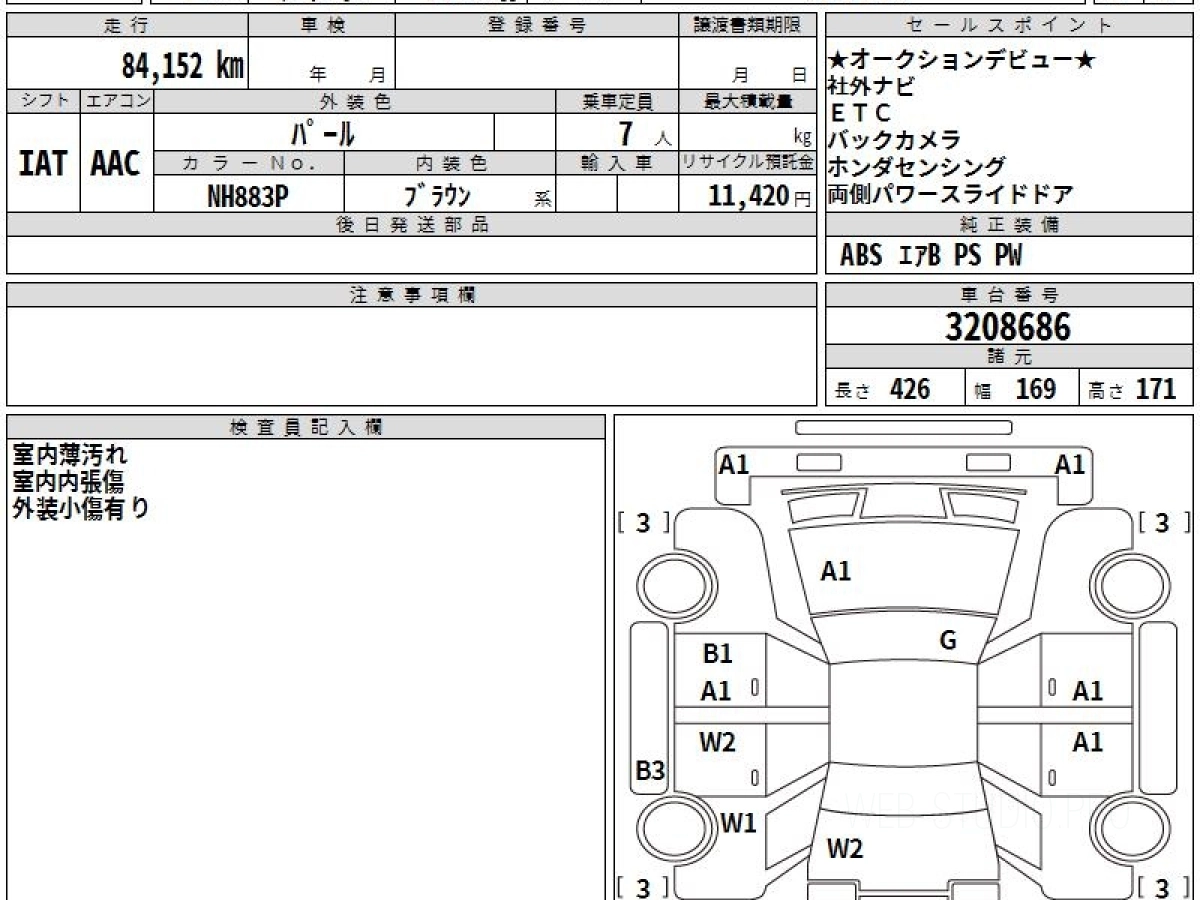Image resolution: width=1200 pixels, height=900 pixels.
Task: Select the ホンダセンシング sales point line
Action: [x=916, y=167]
